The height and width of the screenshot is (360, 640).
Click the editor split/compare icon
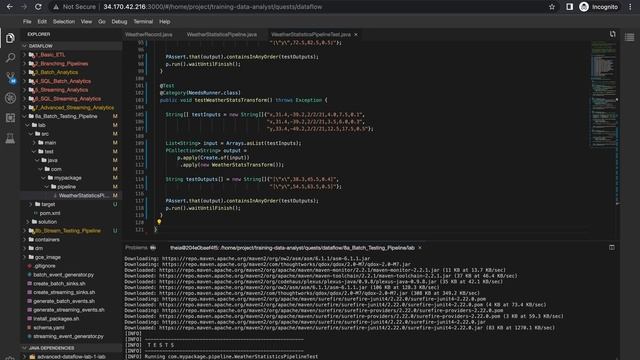[x=612, y=34]
